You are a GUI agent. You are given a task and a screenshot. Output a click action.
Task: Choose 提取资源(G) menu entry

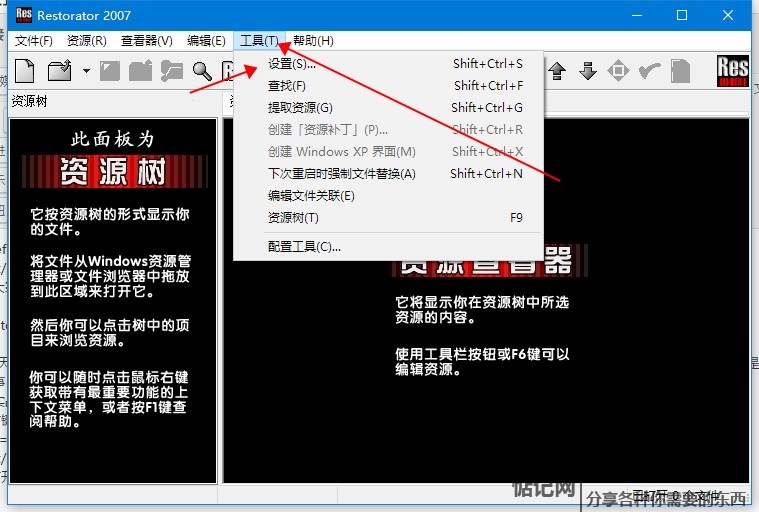coord(389,107)
